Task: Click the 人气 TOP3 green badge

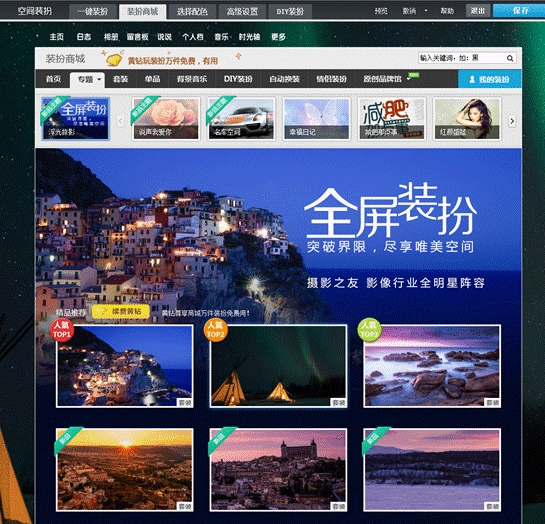Action: click(x=369, y=330)
